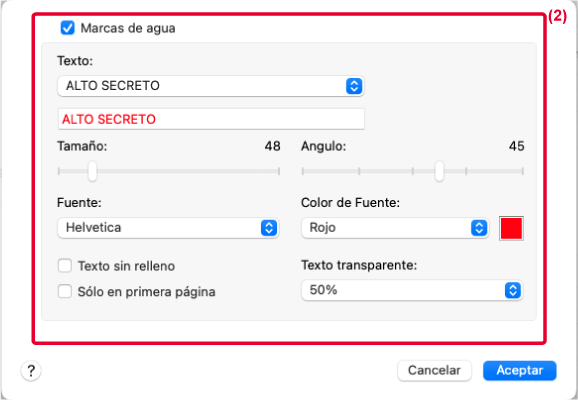The height and width of the screenshot is (400, 578).
Task: Click the Cancelar button
Action: [x=434, y=370]
